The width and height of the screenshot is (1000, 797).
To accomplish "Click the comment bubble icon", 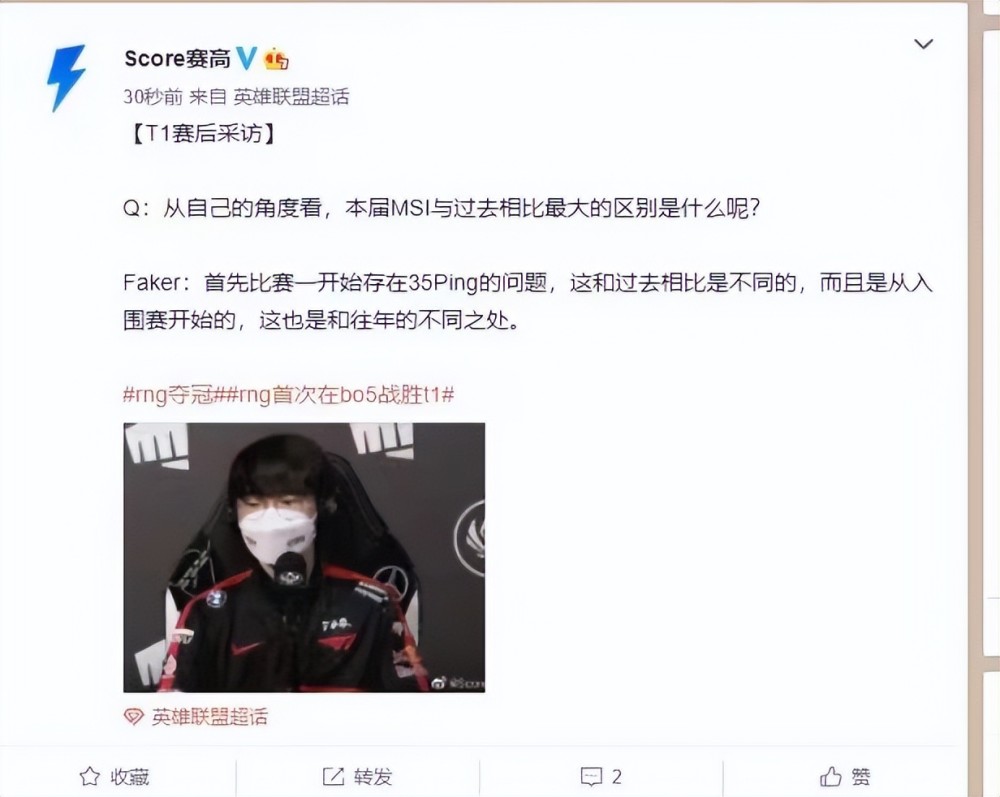I will [591, 777].
